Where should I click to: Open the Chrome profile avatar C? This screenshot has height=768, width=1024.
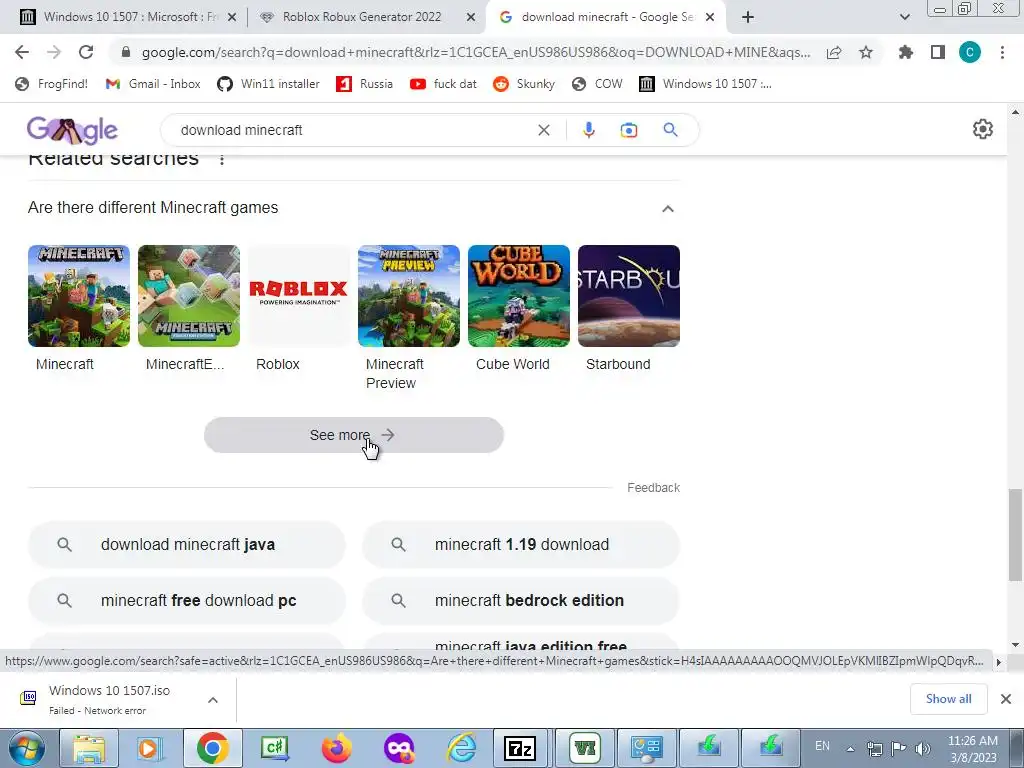point(970,52)
